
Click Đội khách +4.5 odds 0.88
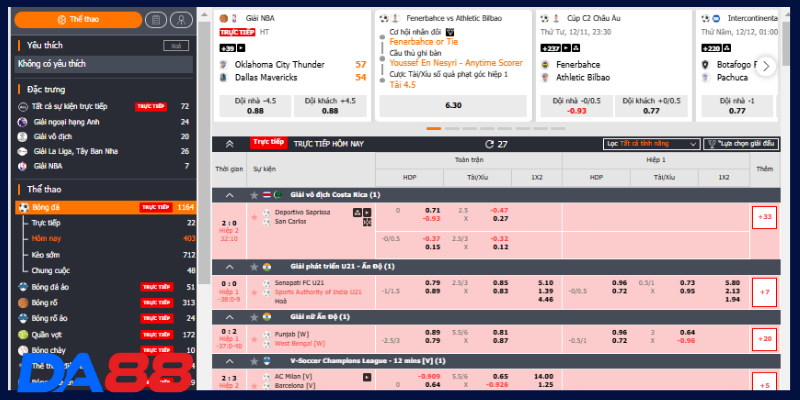coord(330,106)
